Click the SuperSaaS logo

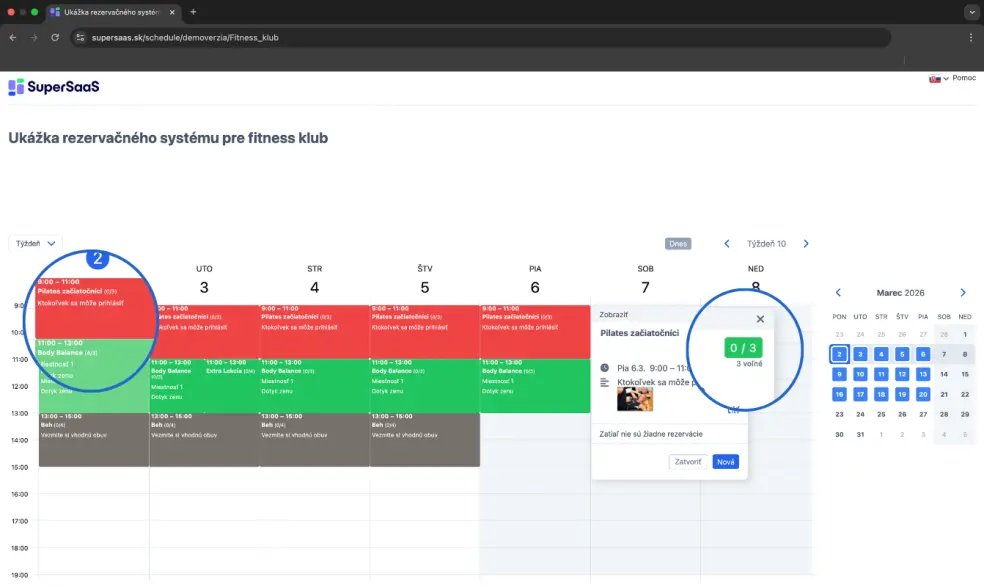pyautogui.click(x=54, y=87)
